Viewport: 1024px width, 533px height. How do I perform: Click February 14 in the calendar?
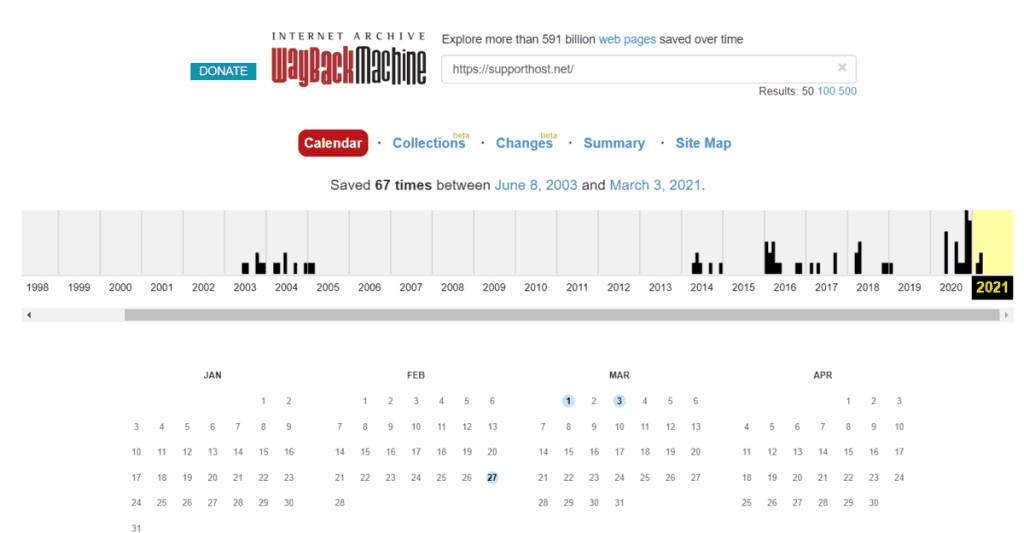(340, 451)
